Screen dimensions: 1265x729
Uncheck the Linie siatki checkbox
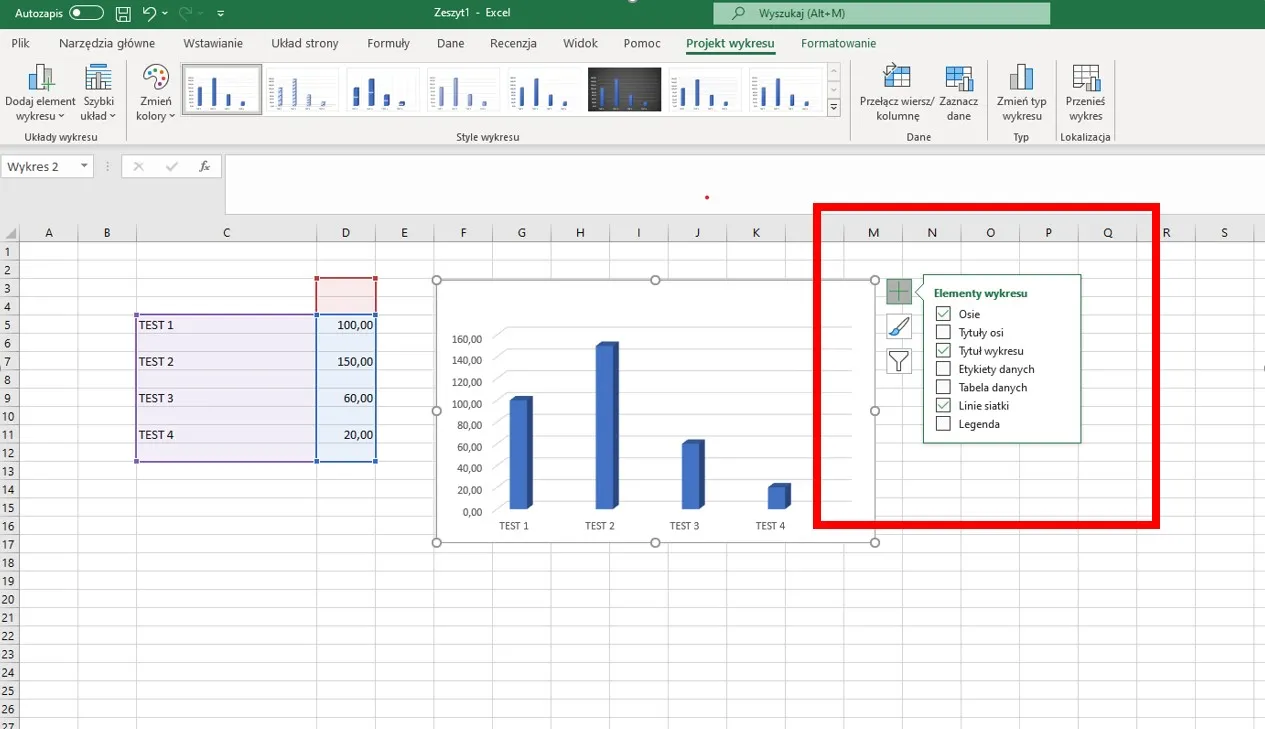click(x=943, y=406)
